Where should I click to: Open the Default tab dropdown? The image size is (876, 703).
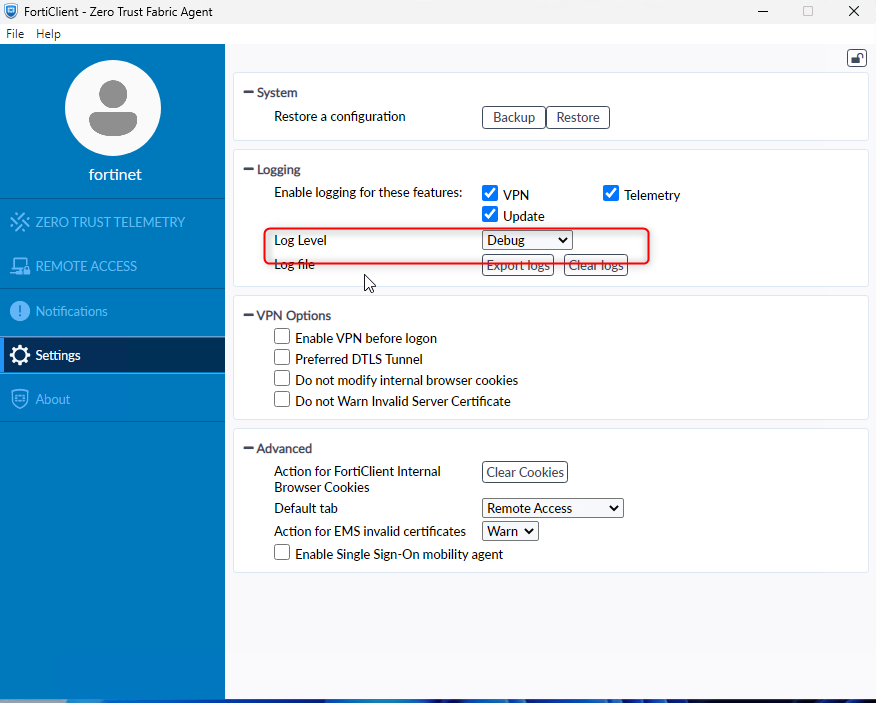[x=553, y=508]
